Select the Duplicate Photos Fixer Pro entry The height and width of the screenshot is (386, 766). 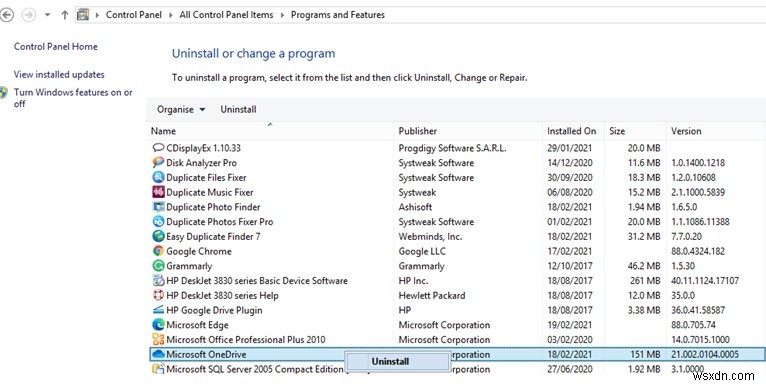(220, 221)
